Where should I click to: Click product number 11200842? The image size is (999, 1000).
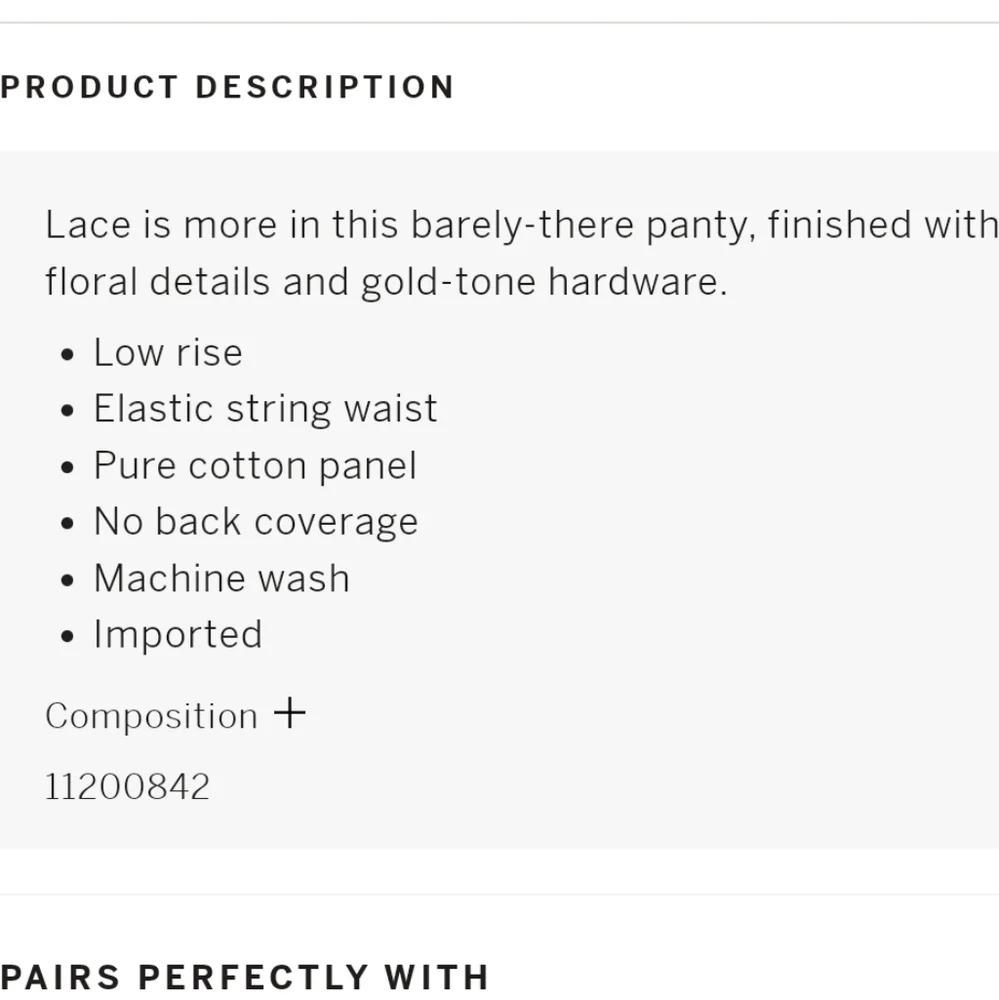[128, 787]
